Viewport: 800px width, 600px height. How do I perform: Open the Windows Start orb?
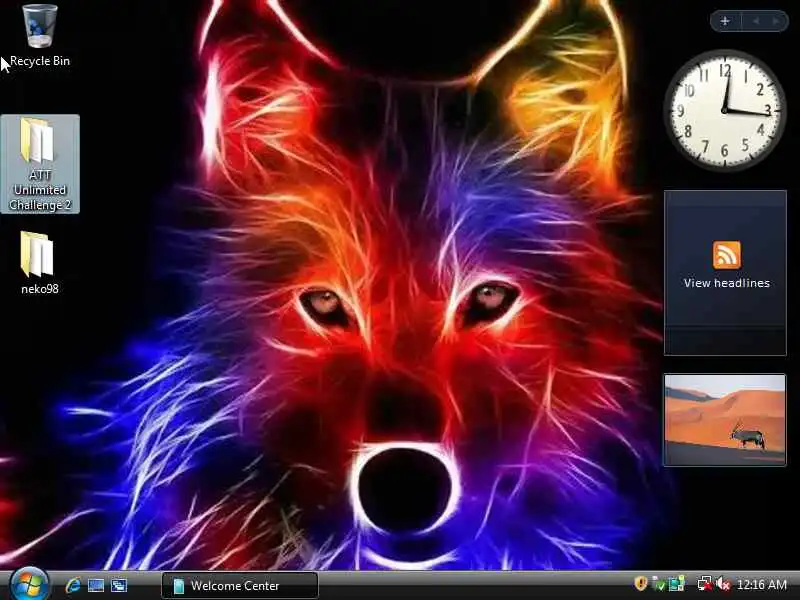coord(29,585)
